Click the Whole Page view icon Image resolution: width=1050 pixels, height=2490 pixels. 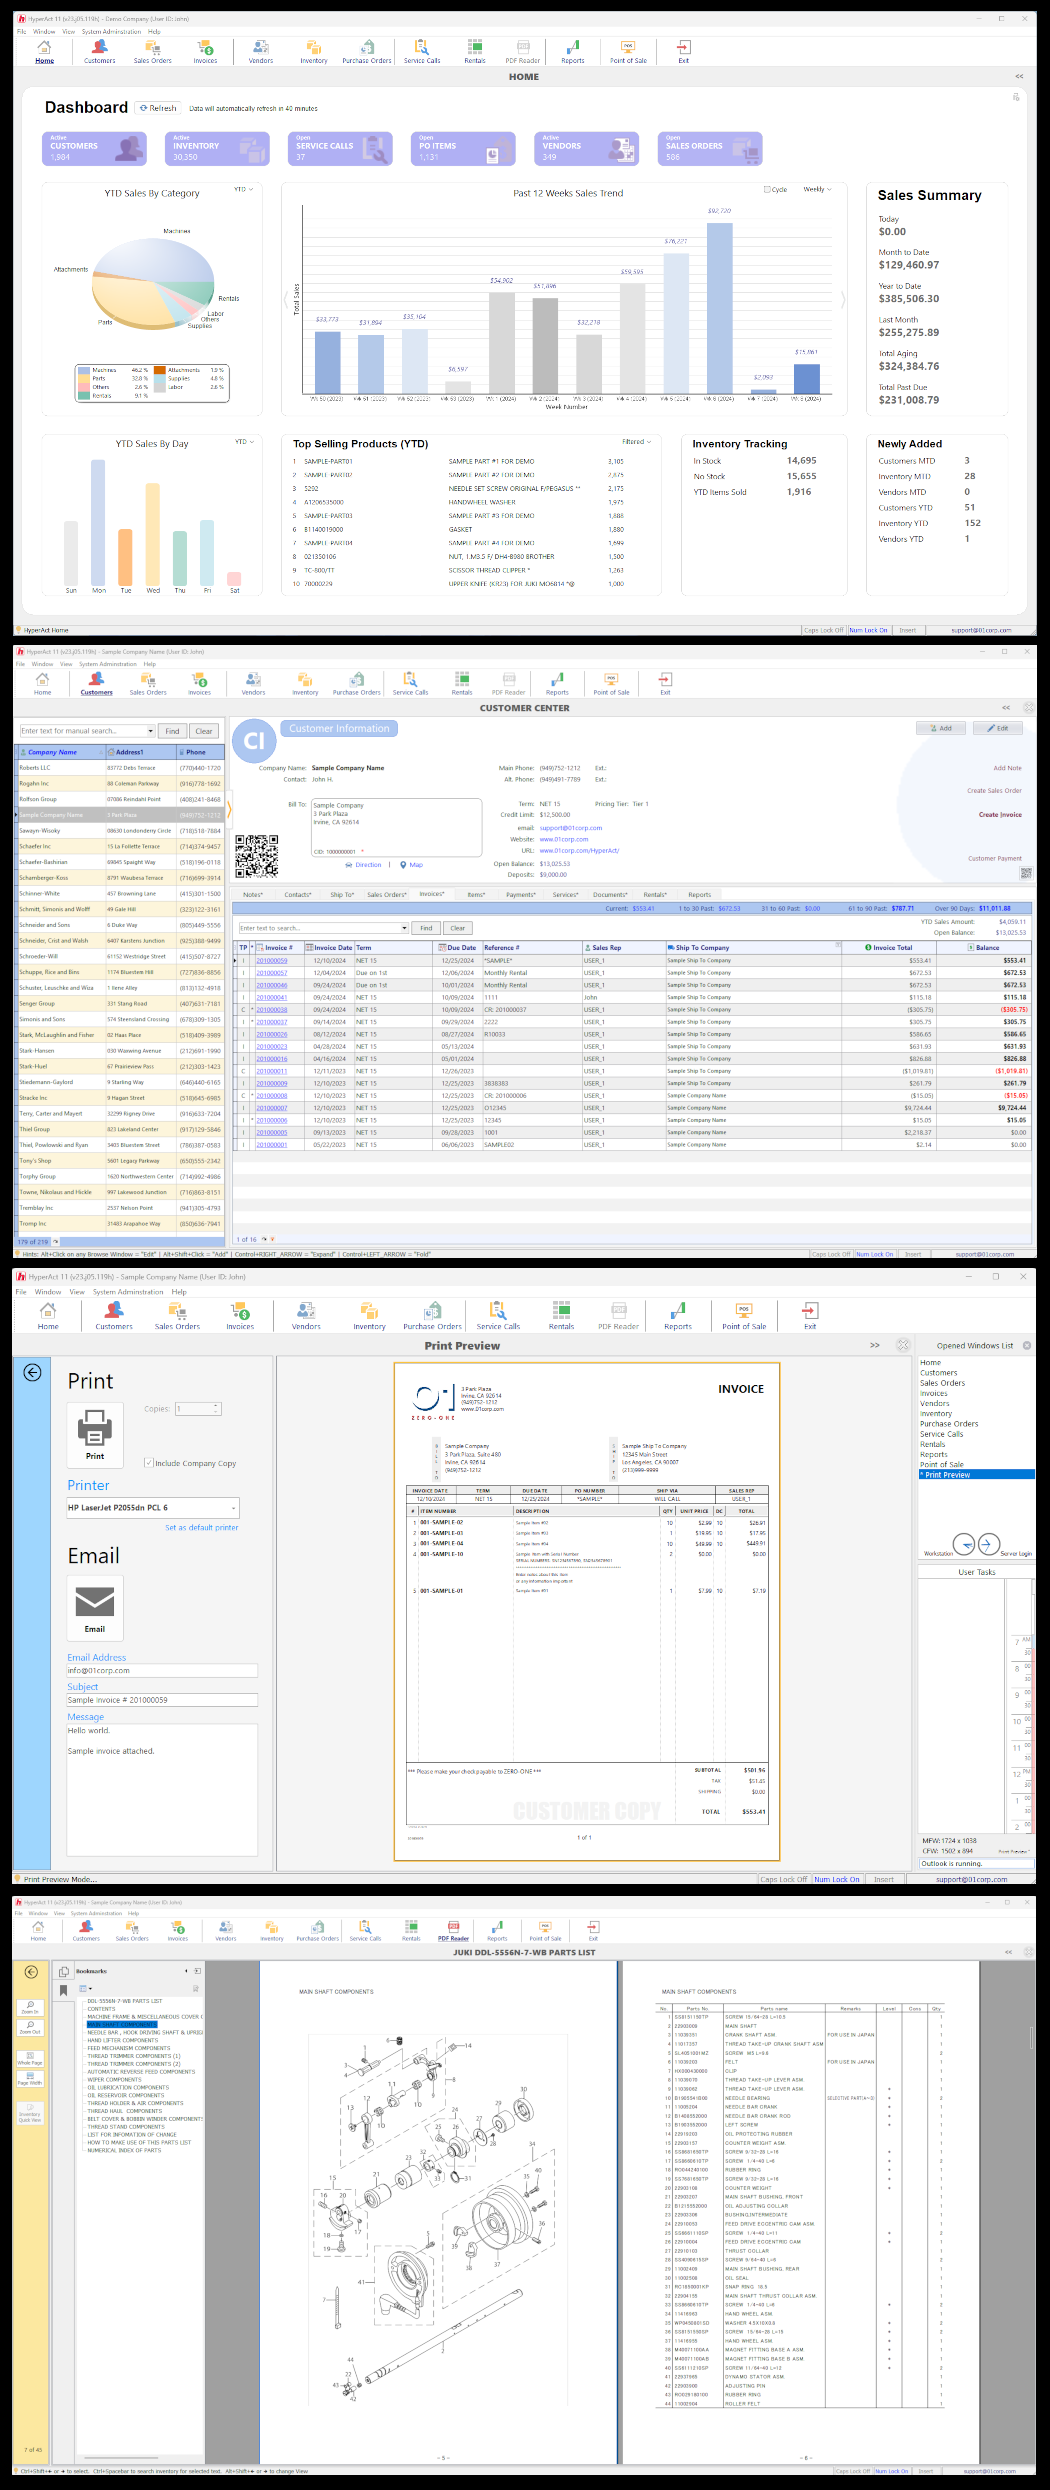(30, 2053)
